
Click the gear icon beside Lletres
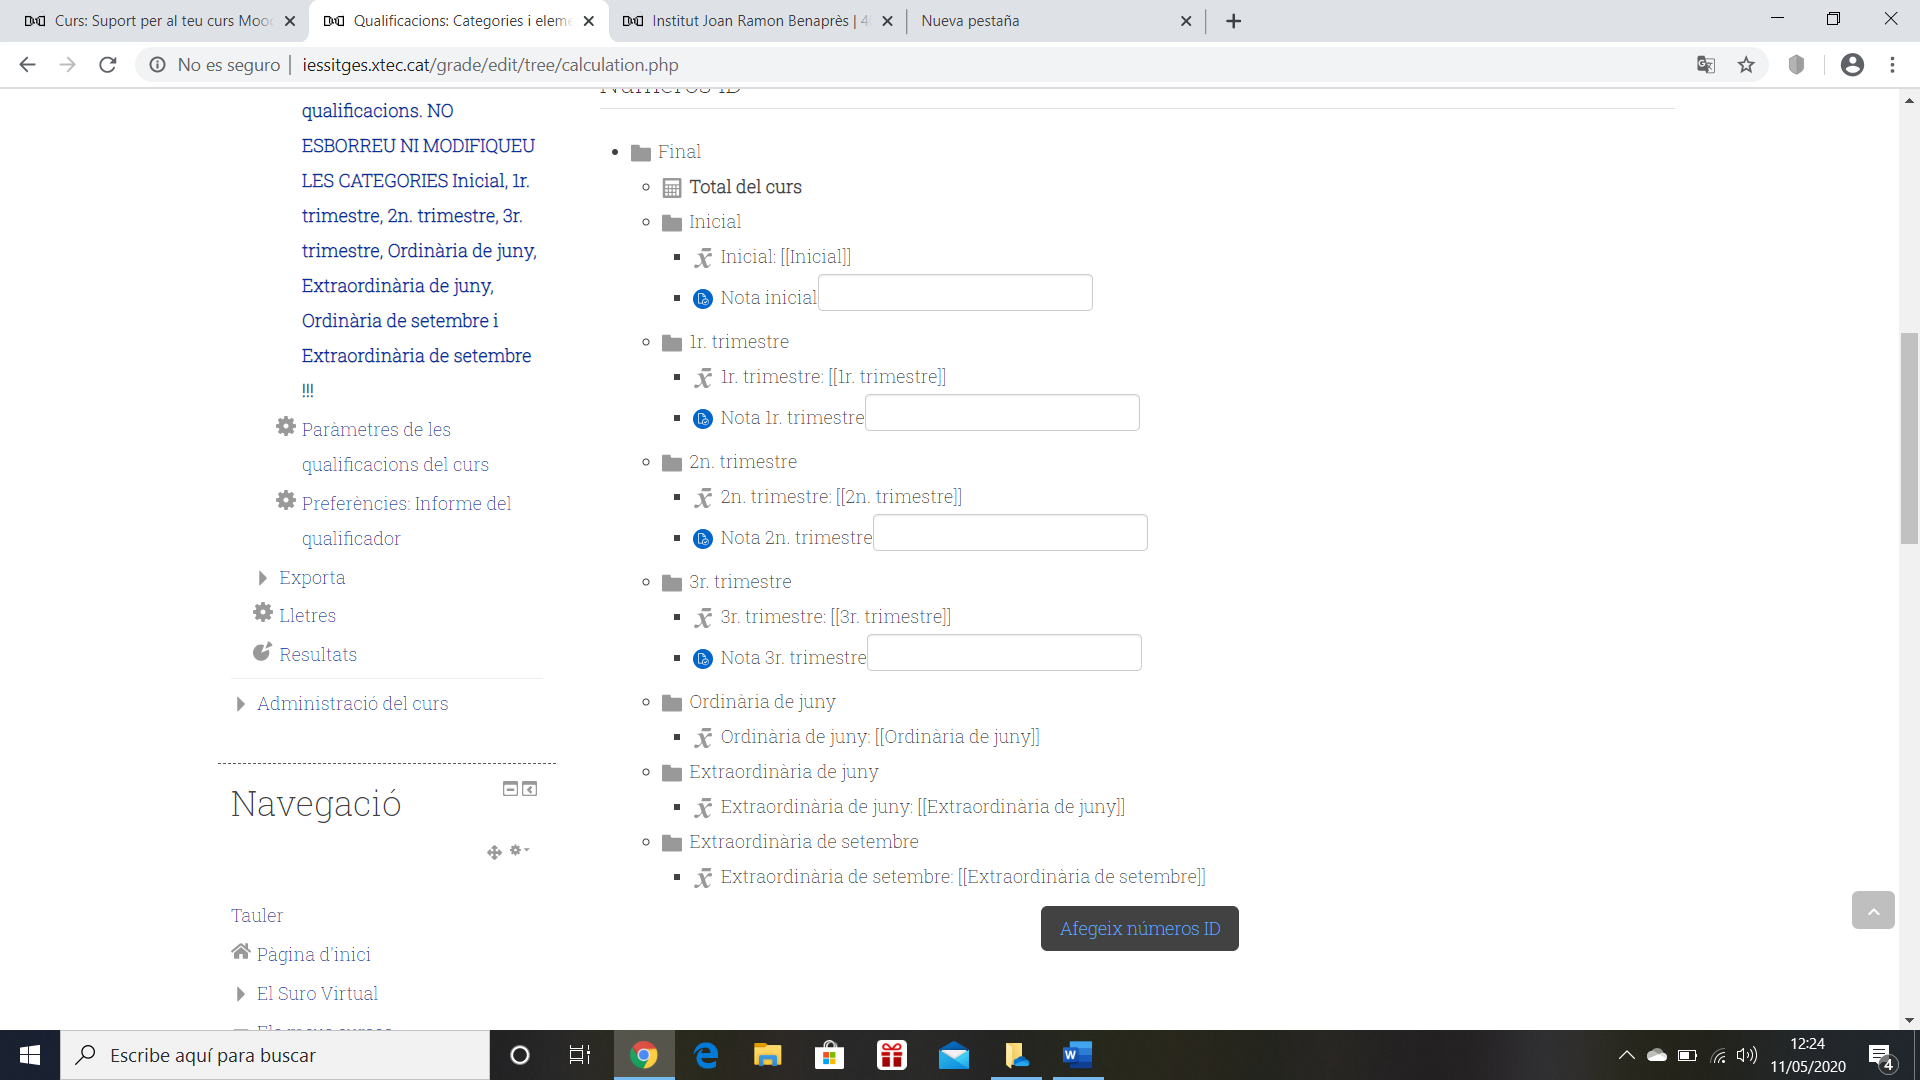pos(263,612)
